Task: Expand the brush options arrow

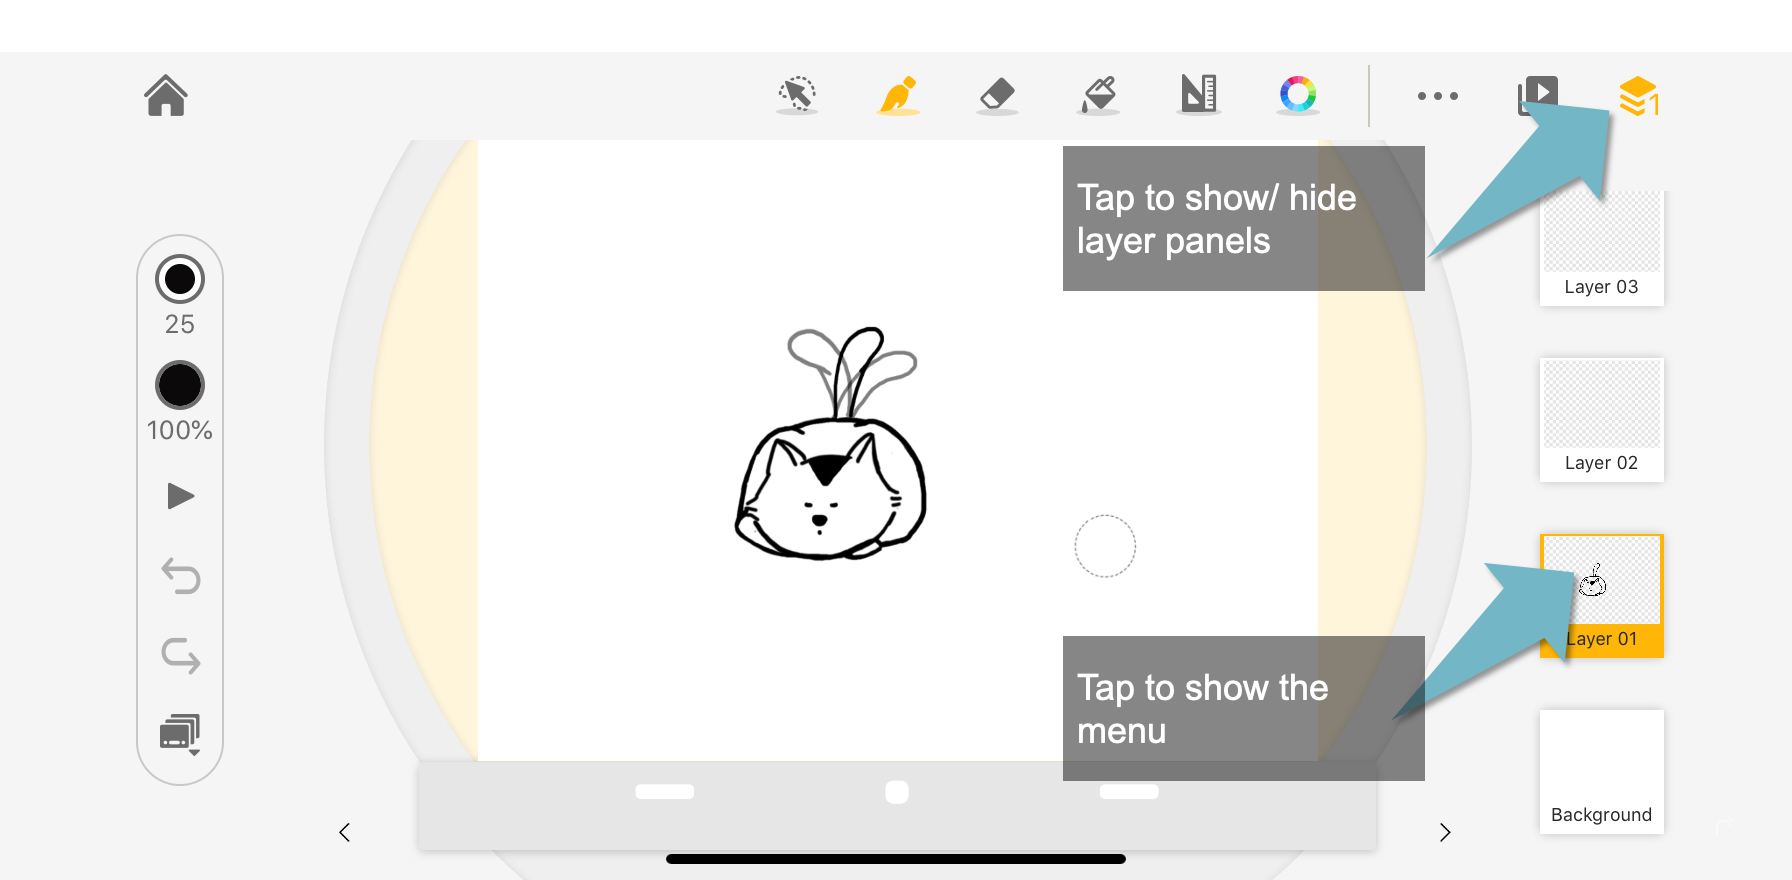Action: [x=180, y=496]
